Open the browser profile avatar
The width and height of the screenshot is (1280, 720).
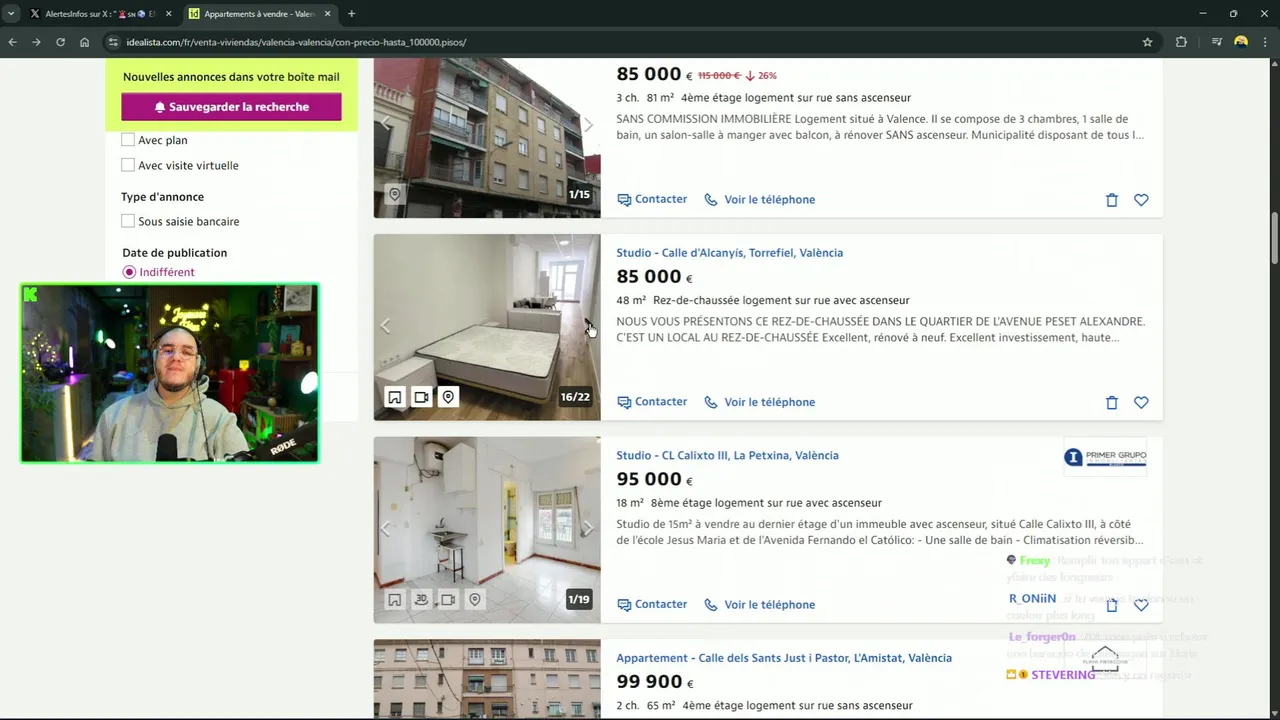(1241, 42)
